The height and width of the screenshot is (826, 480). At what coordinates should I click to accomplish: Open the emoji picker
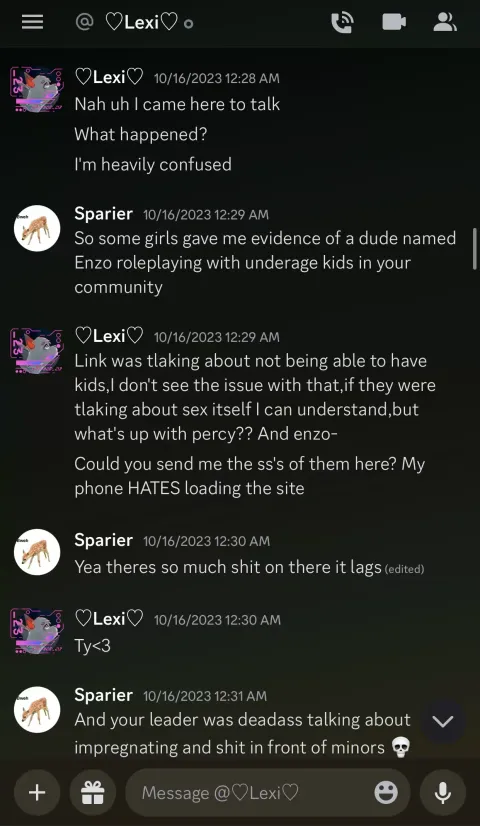click(386, 792)
